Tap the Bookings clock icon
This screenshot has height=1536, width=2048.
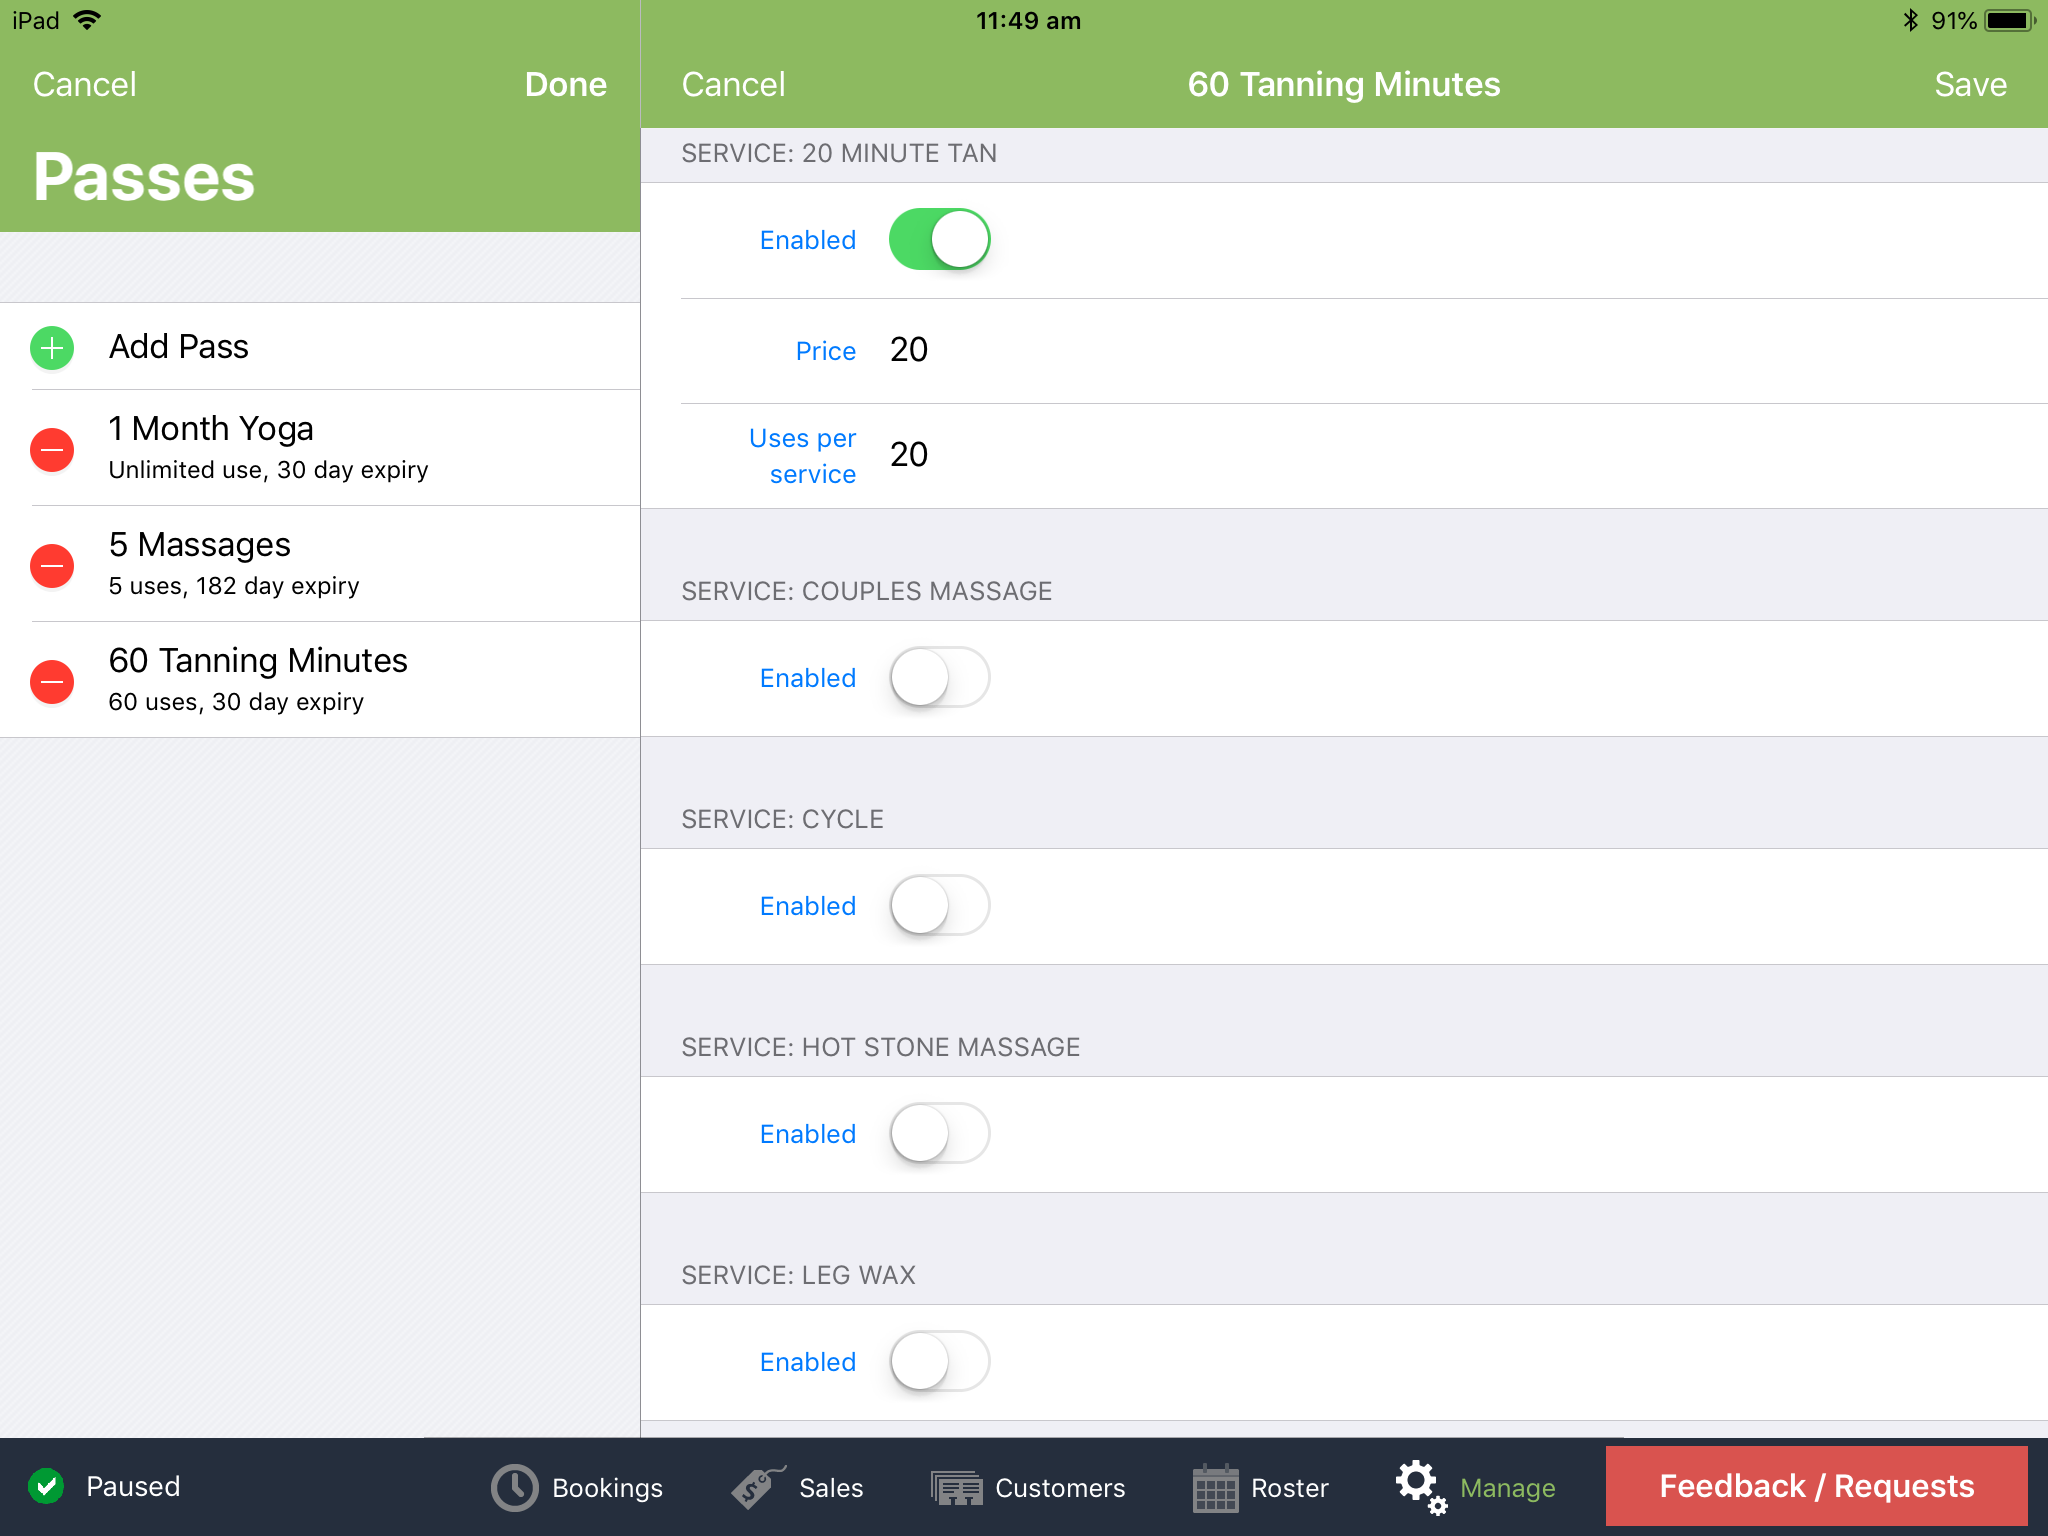(x=514, y=1488)
